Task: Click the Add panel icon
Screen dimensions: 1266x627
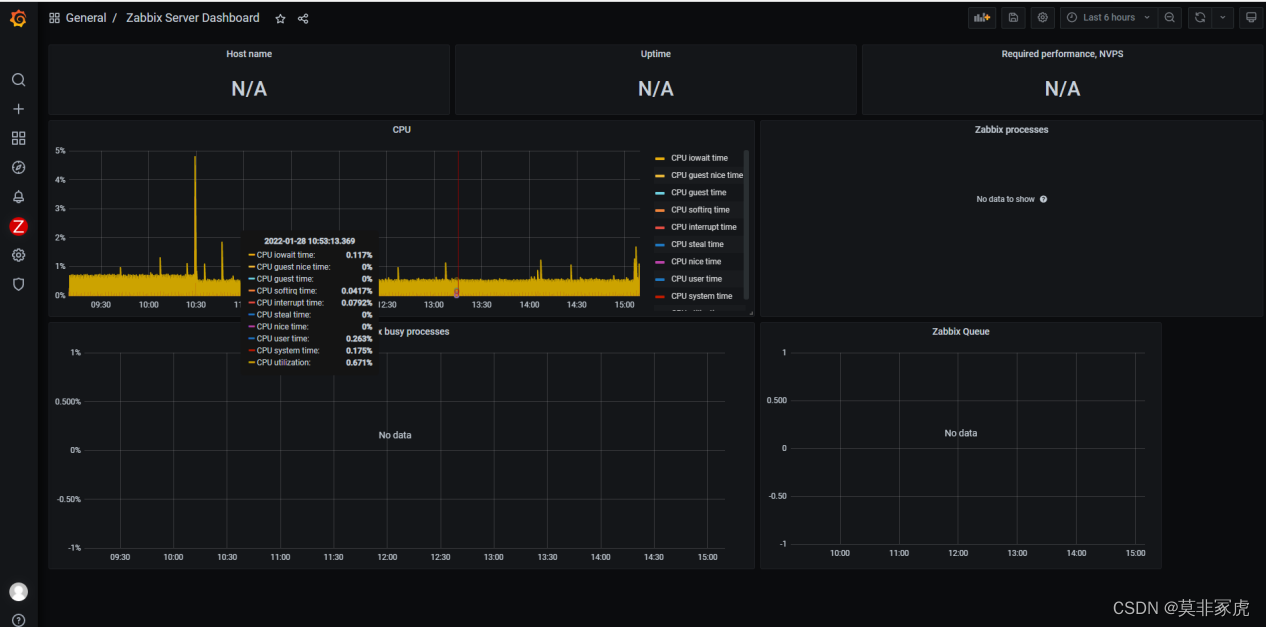Action: tap(982, 17)
